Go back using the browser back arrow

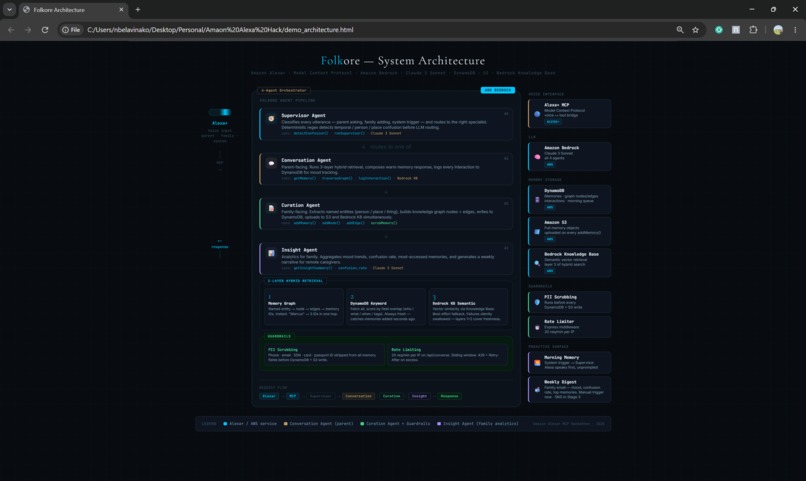(x=11, y=30)
